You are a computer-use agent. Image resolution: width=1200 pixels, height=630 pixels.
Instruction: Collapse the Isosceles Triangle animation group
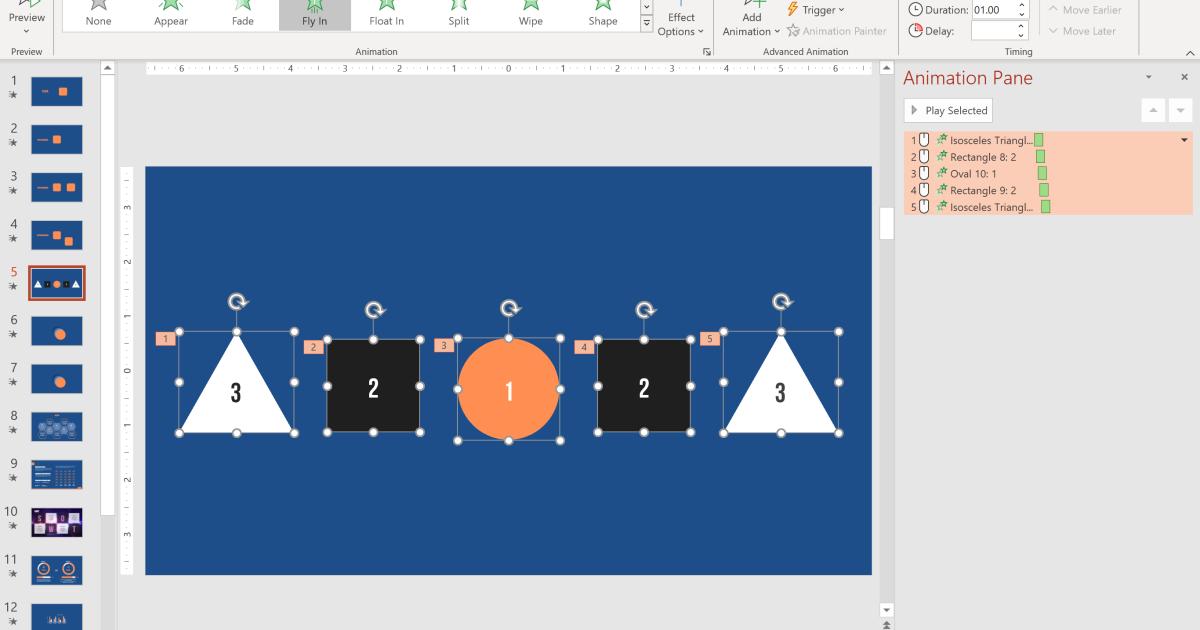tap(1183, 140)
